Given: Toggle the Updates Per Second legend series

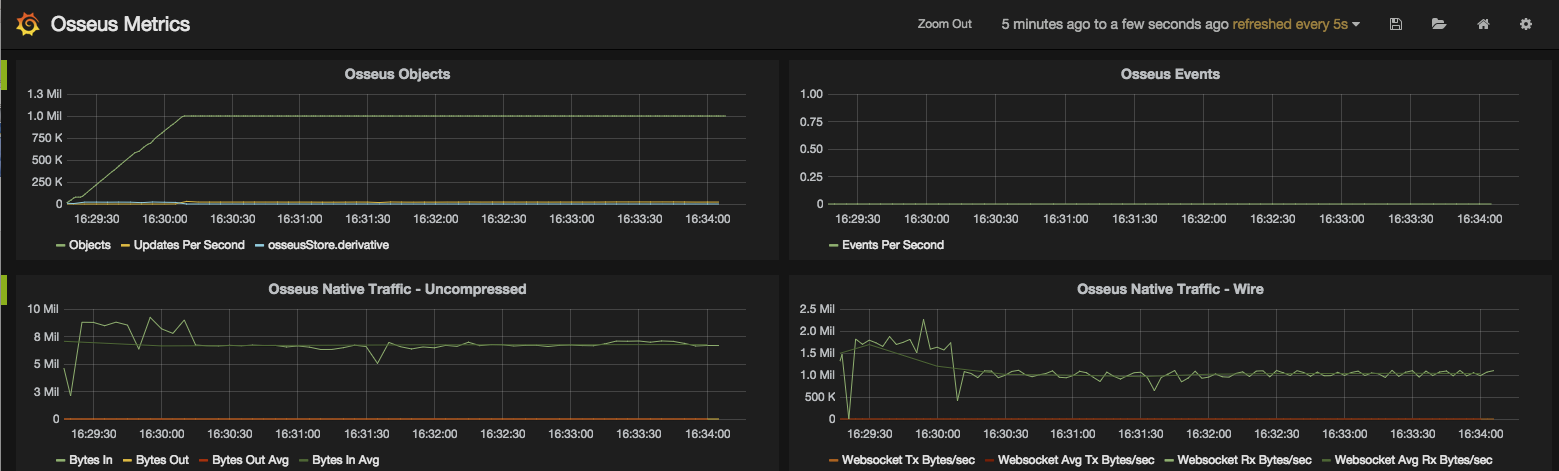Looking at the screenshot, I should click(x=189, y=245).
